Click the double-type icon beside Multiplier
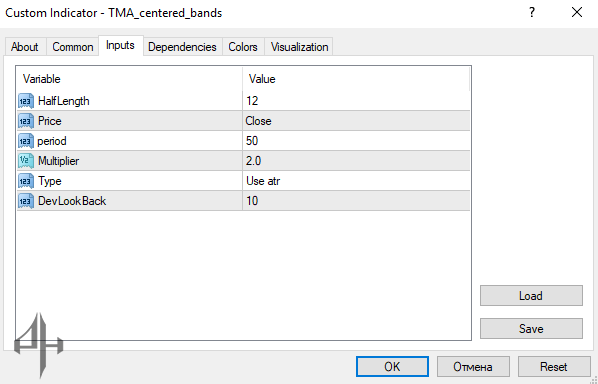The width and height of the screenshot is (598, 384). click(26, 161)
